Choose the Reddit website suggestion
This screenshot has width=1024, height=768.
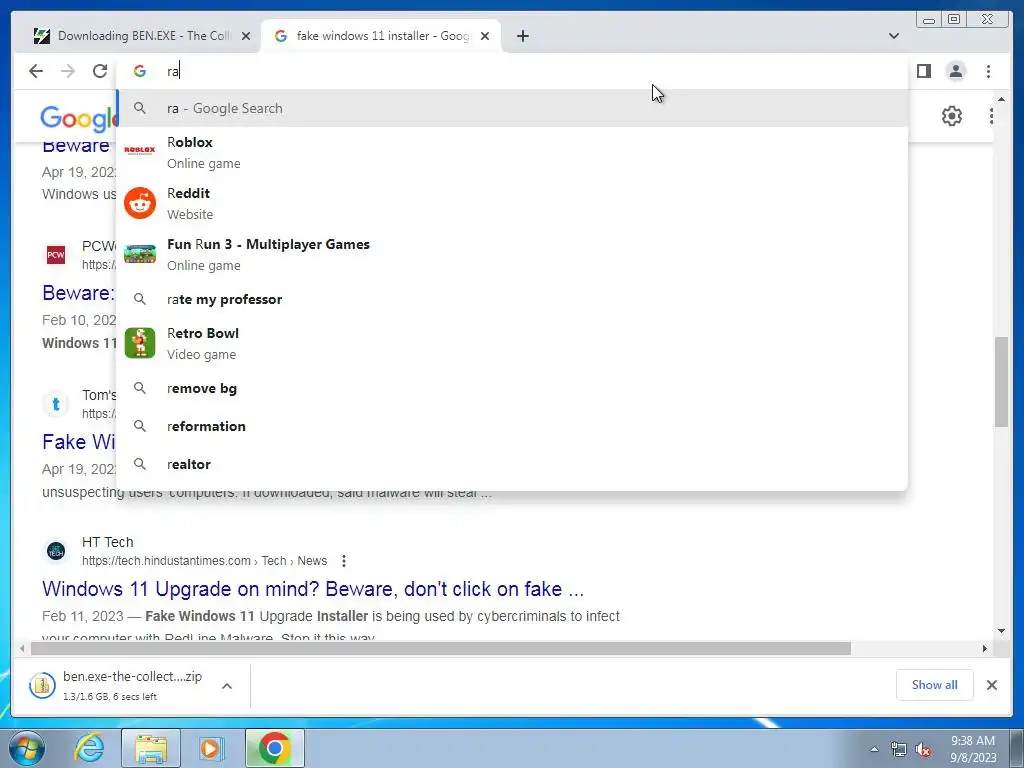pos(512,203)
